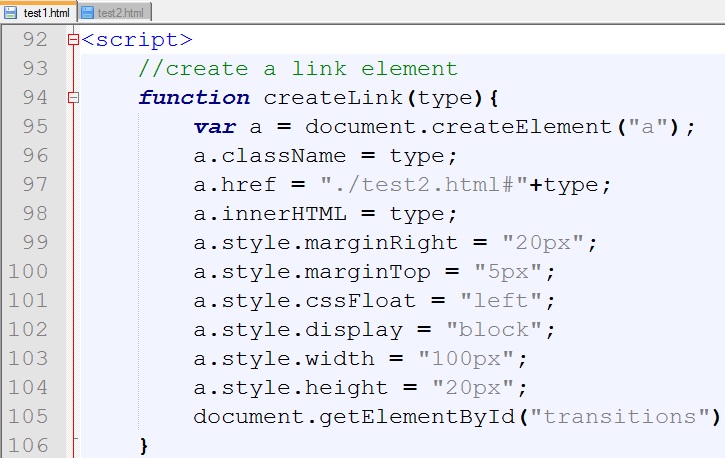
Task: Collapse the createLink function fold marker
Action: [72, 98]
